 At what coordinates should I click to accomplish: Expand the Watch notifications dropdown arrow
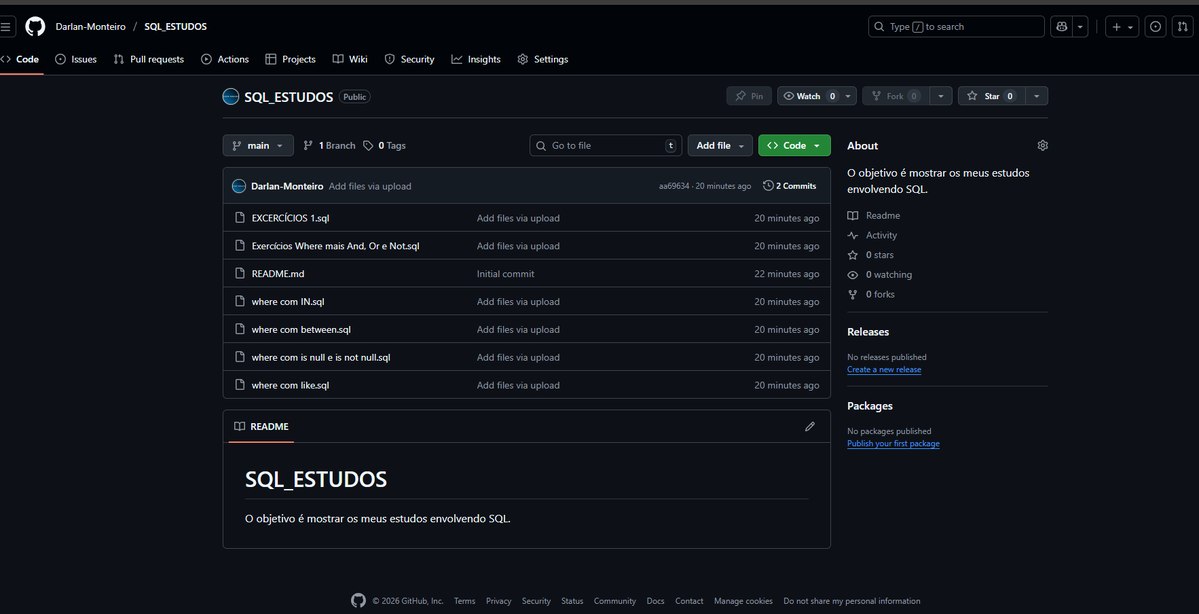click(x=849, y=96)
